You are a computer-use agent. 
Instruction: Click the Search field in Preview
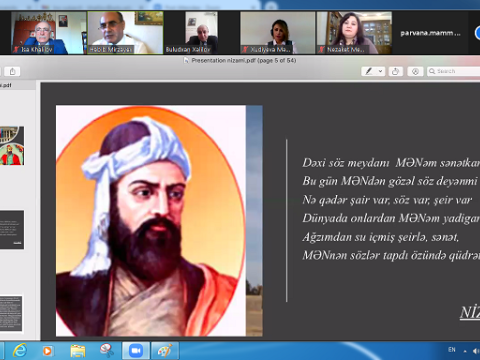tap(454, 71)
